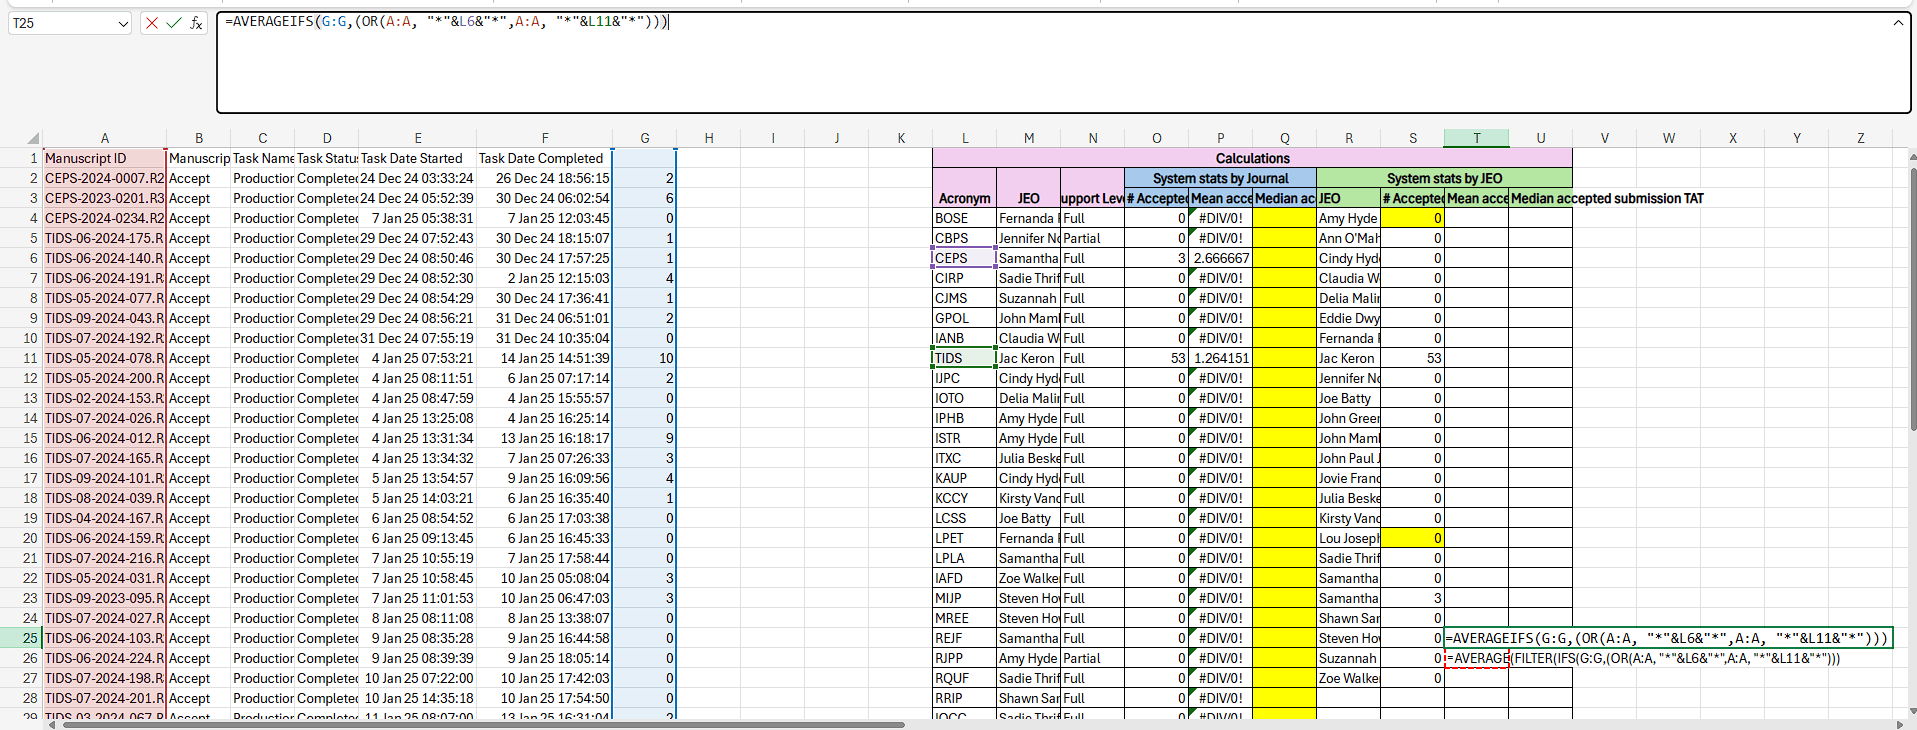Click the vertical scrollbar thumb

(1912, 300)
